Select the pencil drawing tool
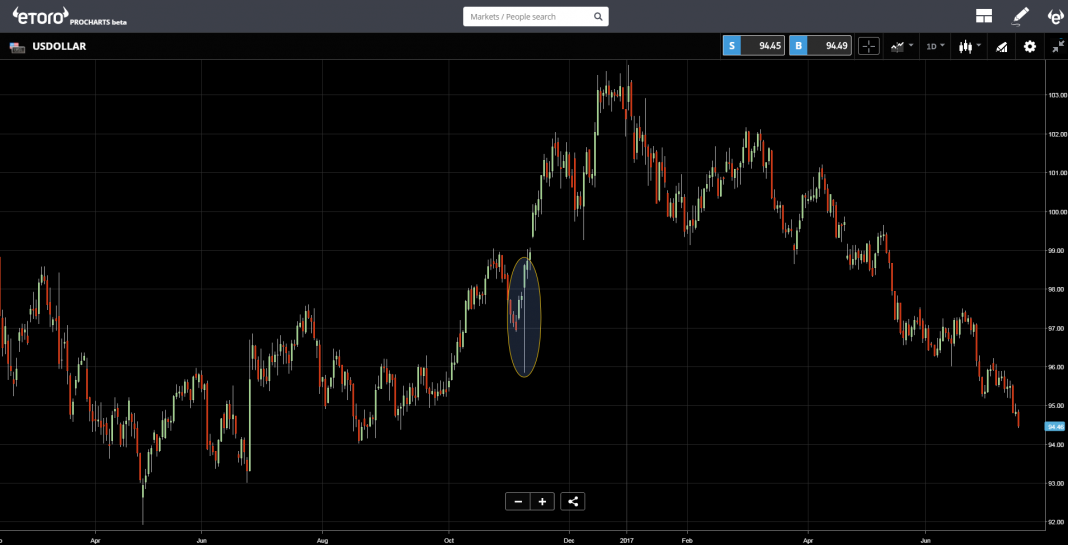The width and height of the screenshot is (1068, 545). point(1020,16)
